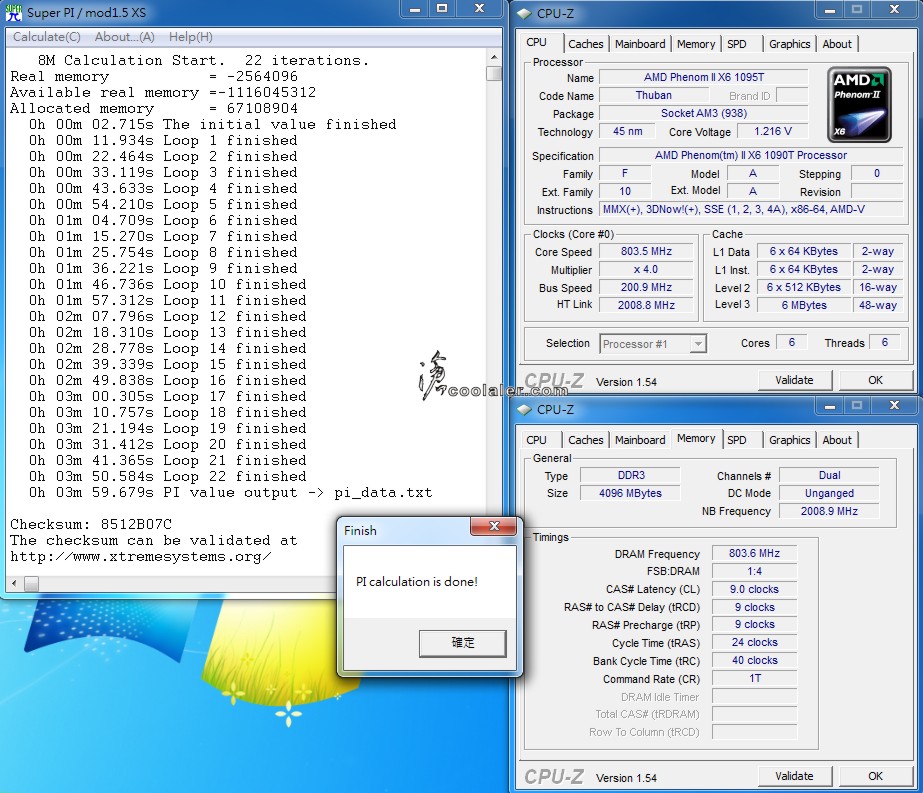The width and height of the screenshot is (923, 793).
Task: Click OK button in lower CPU-Z window
Action: [875, 776]
